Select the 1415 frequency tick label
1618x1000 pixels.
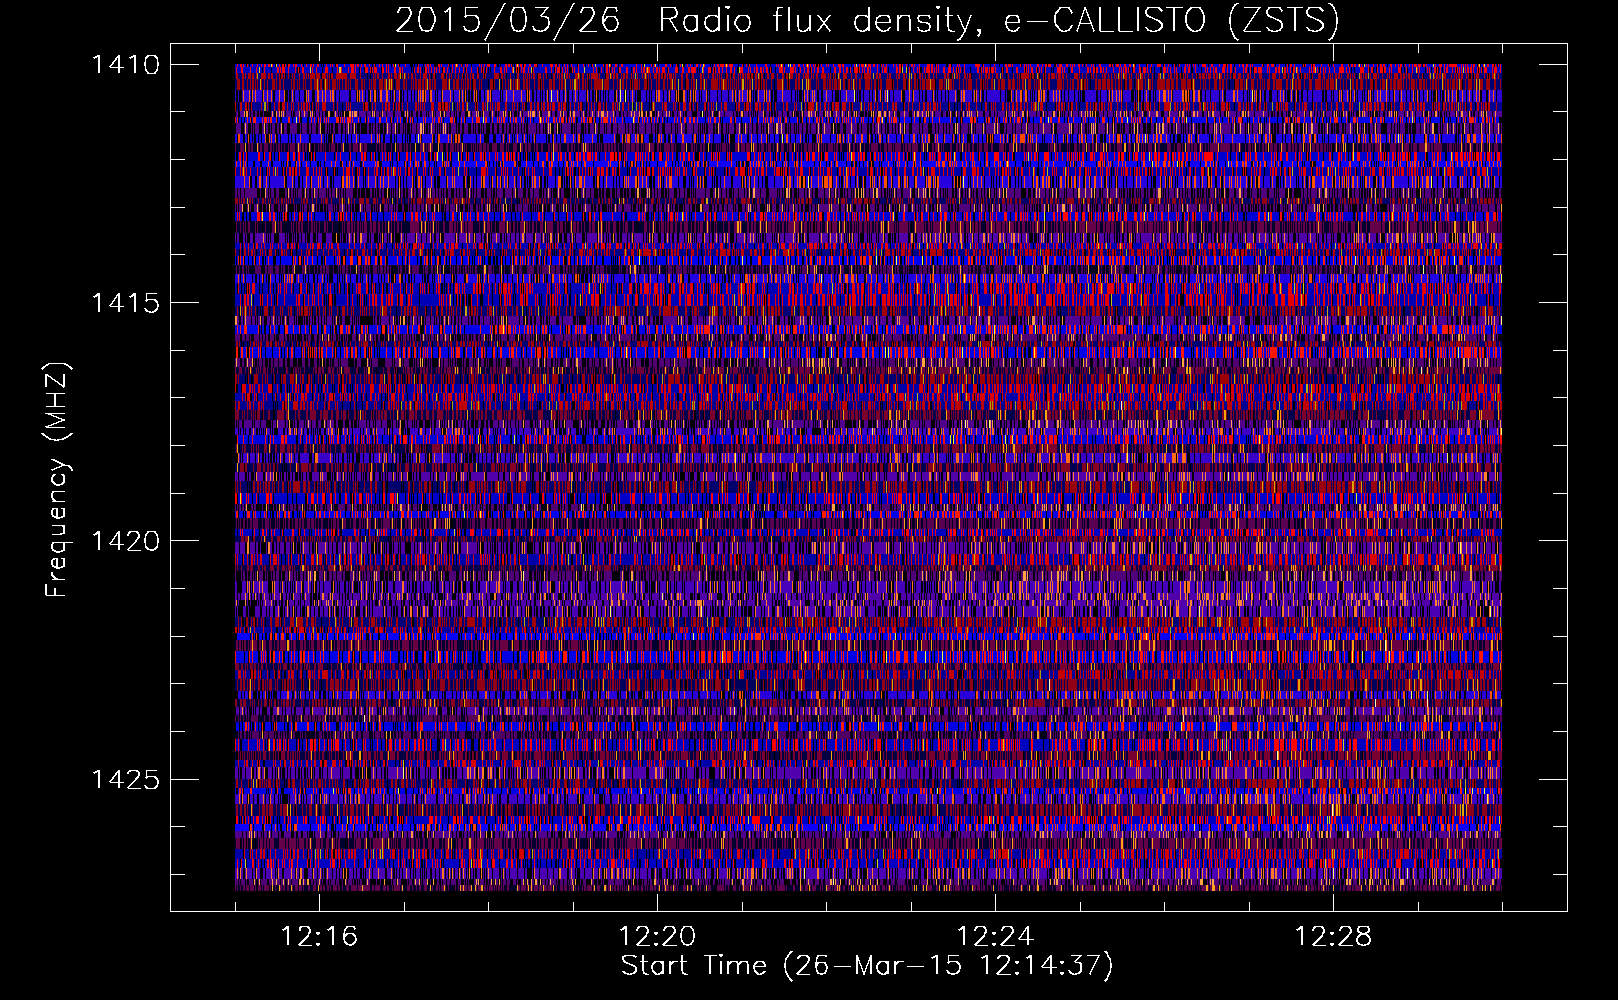(125, 303)
